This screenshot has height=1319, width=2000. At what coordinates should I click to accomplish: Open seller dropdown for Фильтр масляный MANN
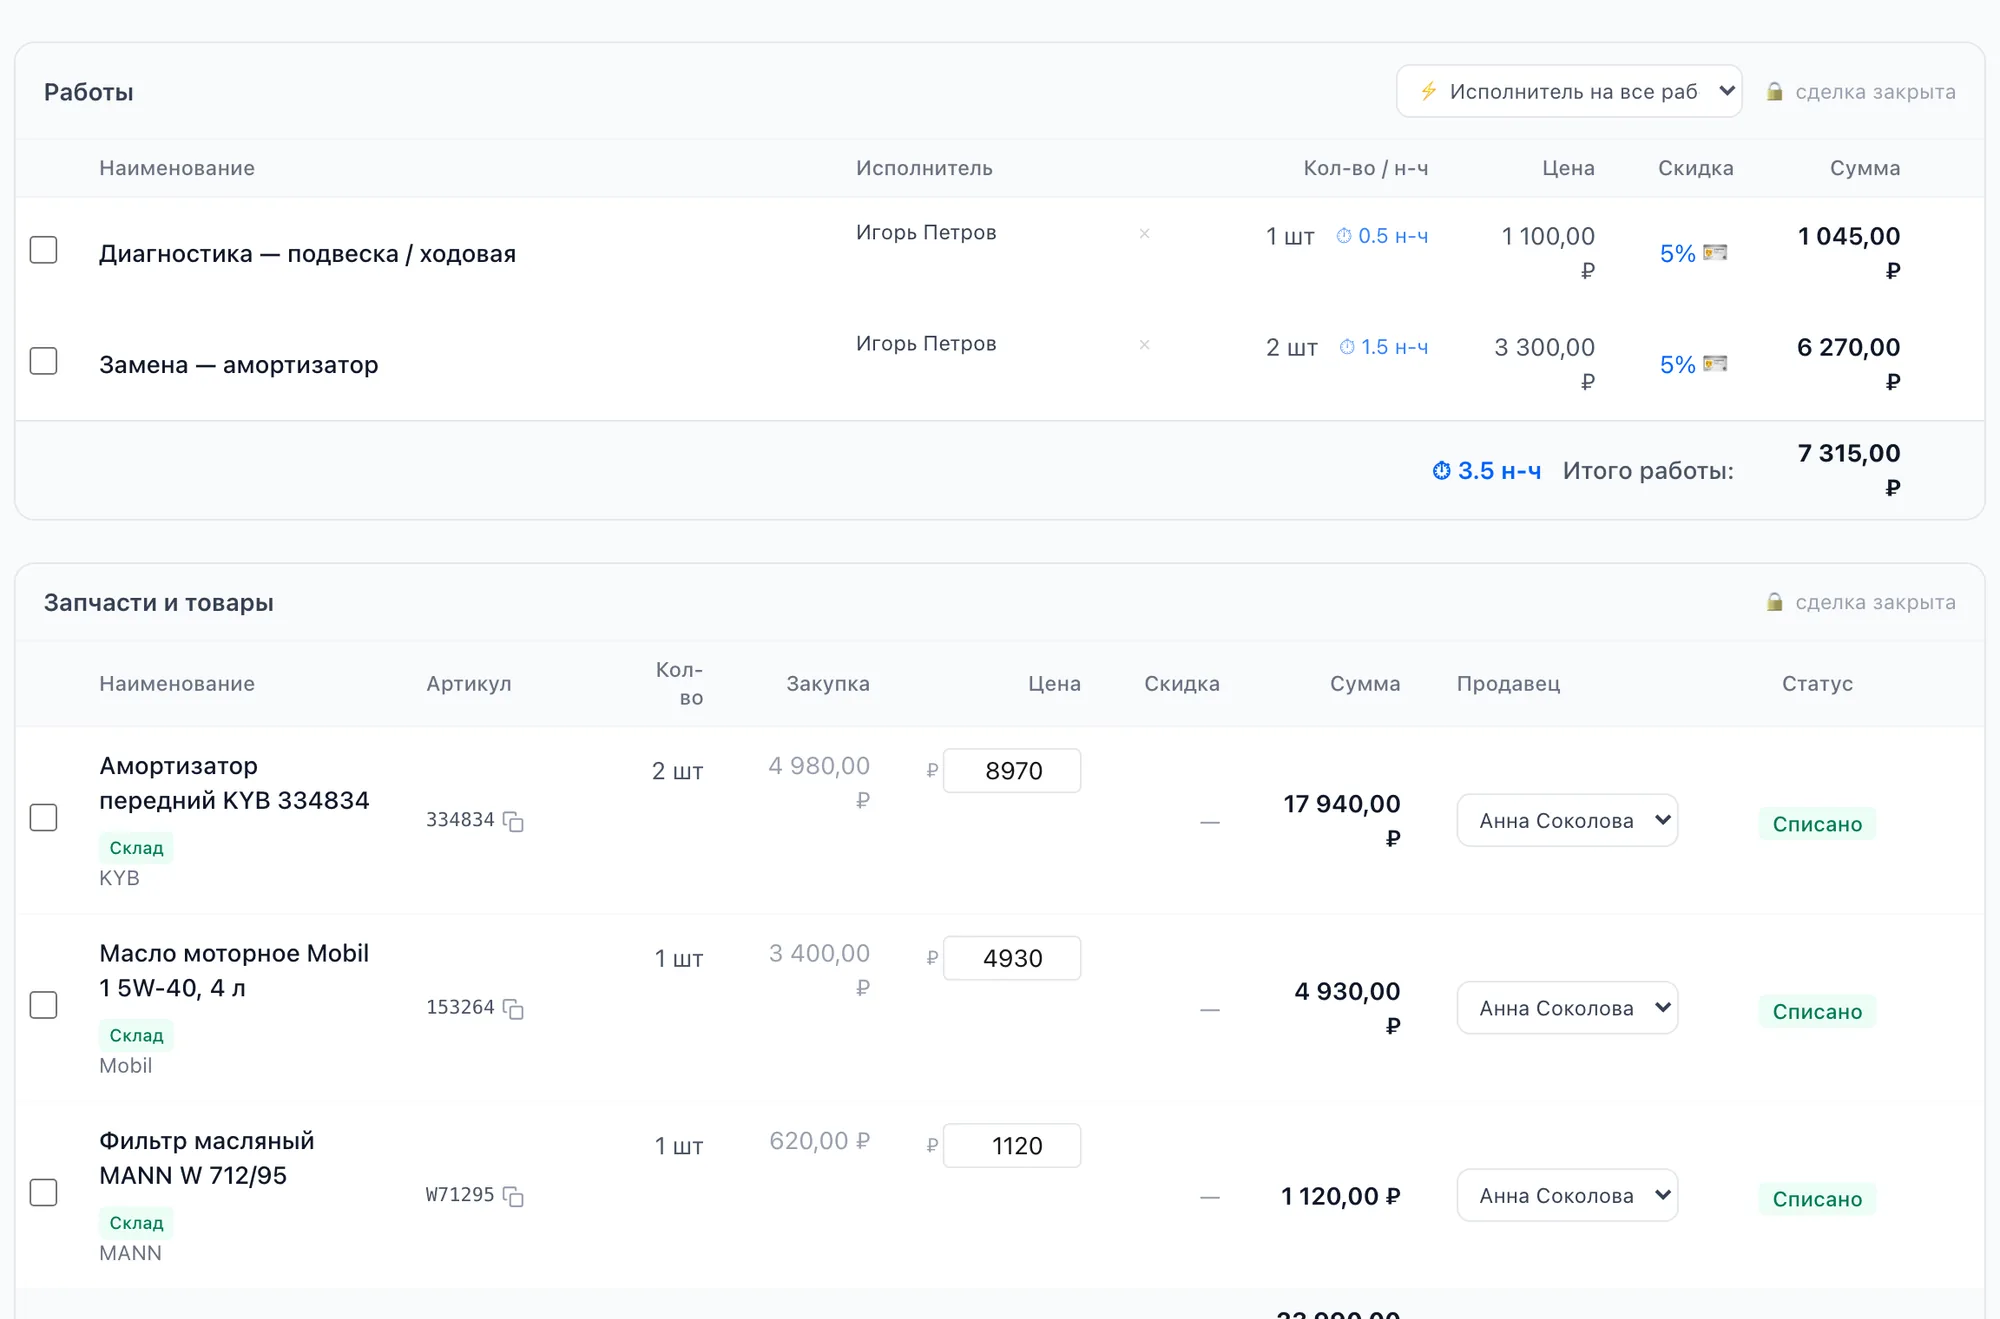1567,1195
